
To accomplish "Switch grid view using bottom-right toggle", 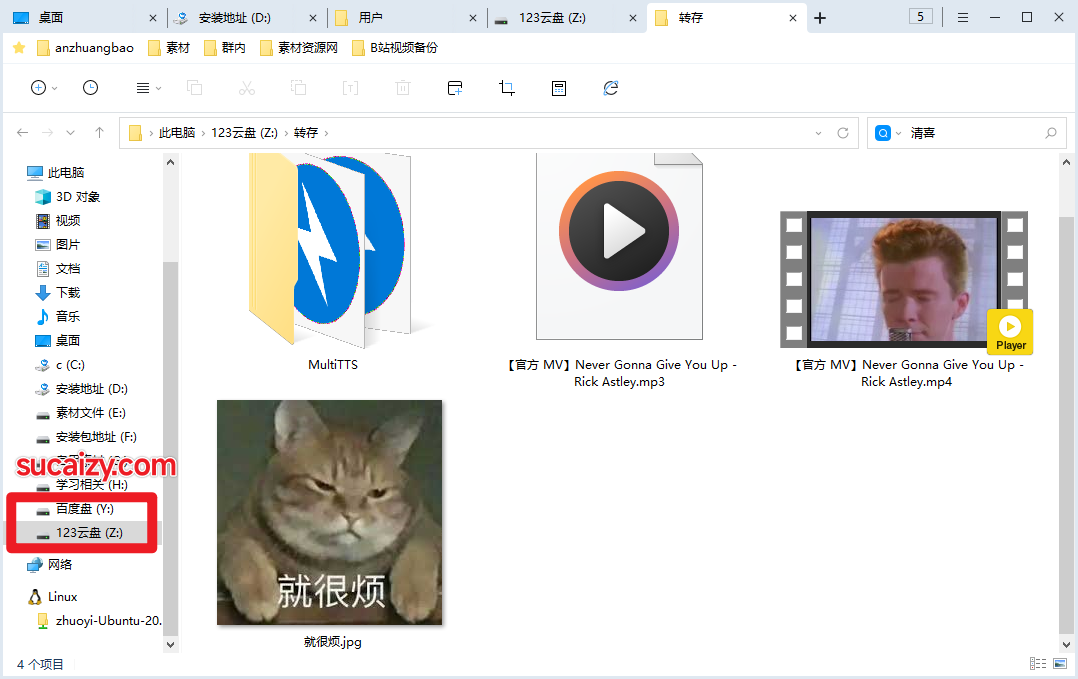I will pyautogui.click(x=1060, y=663).
